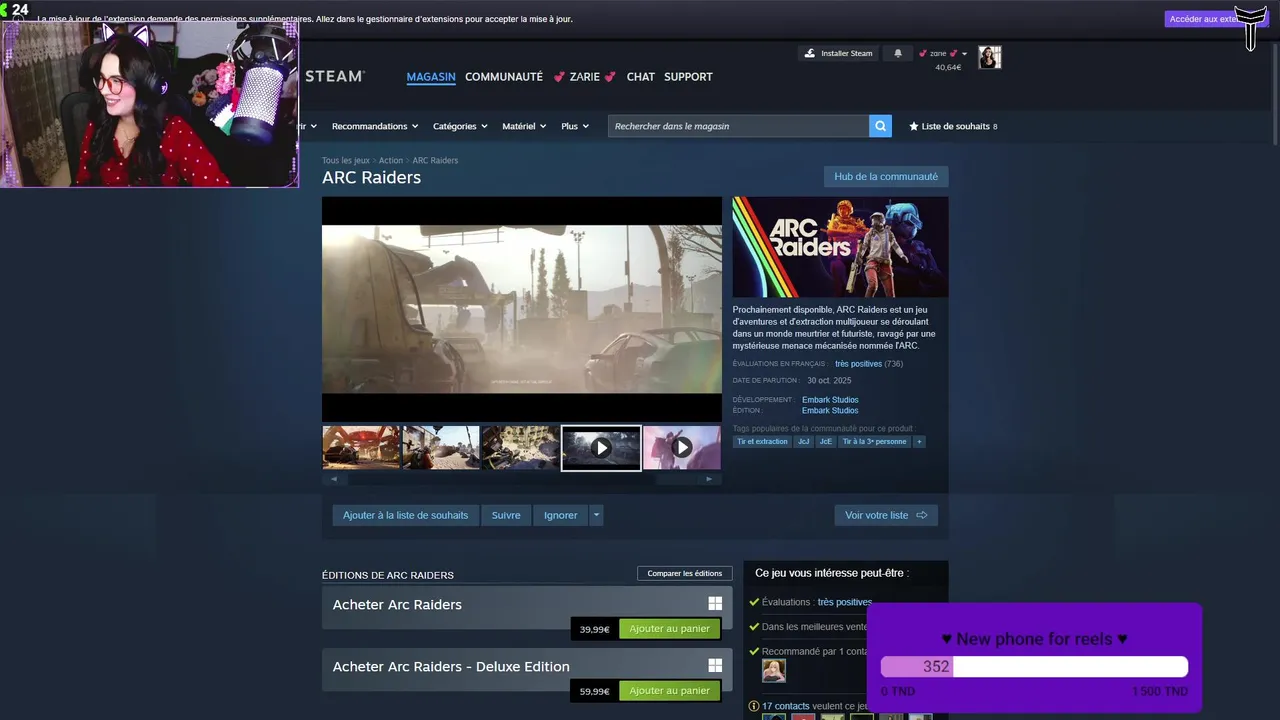Viewport: 1280px width, 720px height.
Task: Expand the Recommandations menu
Action: click(x=374, y=126)
